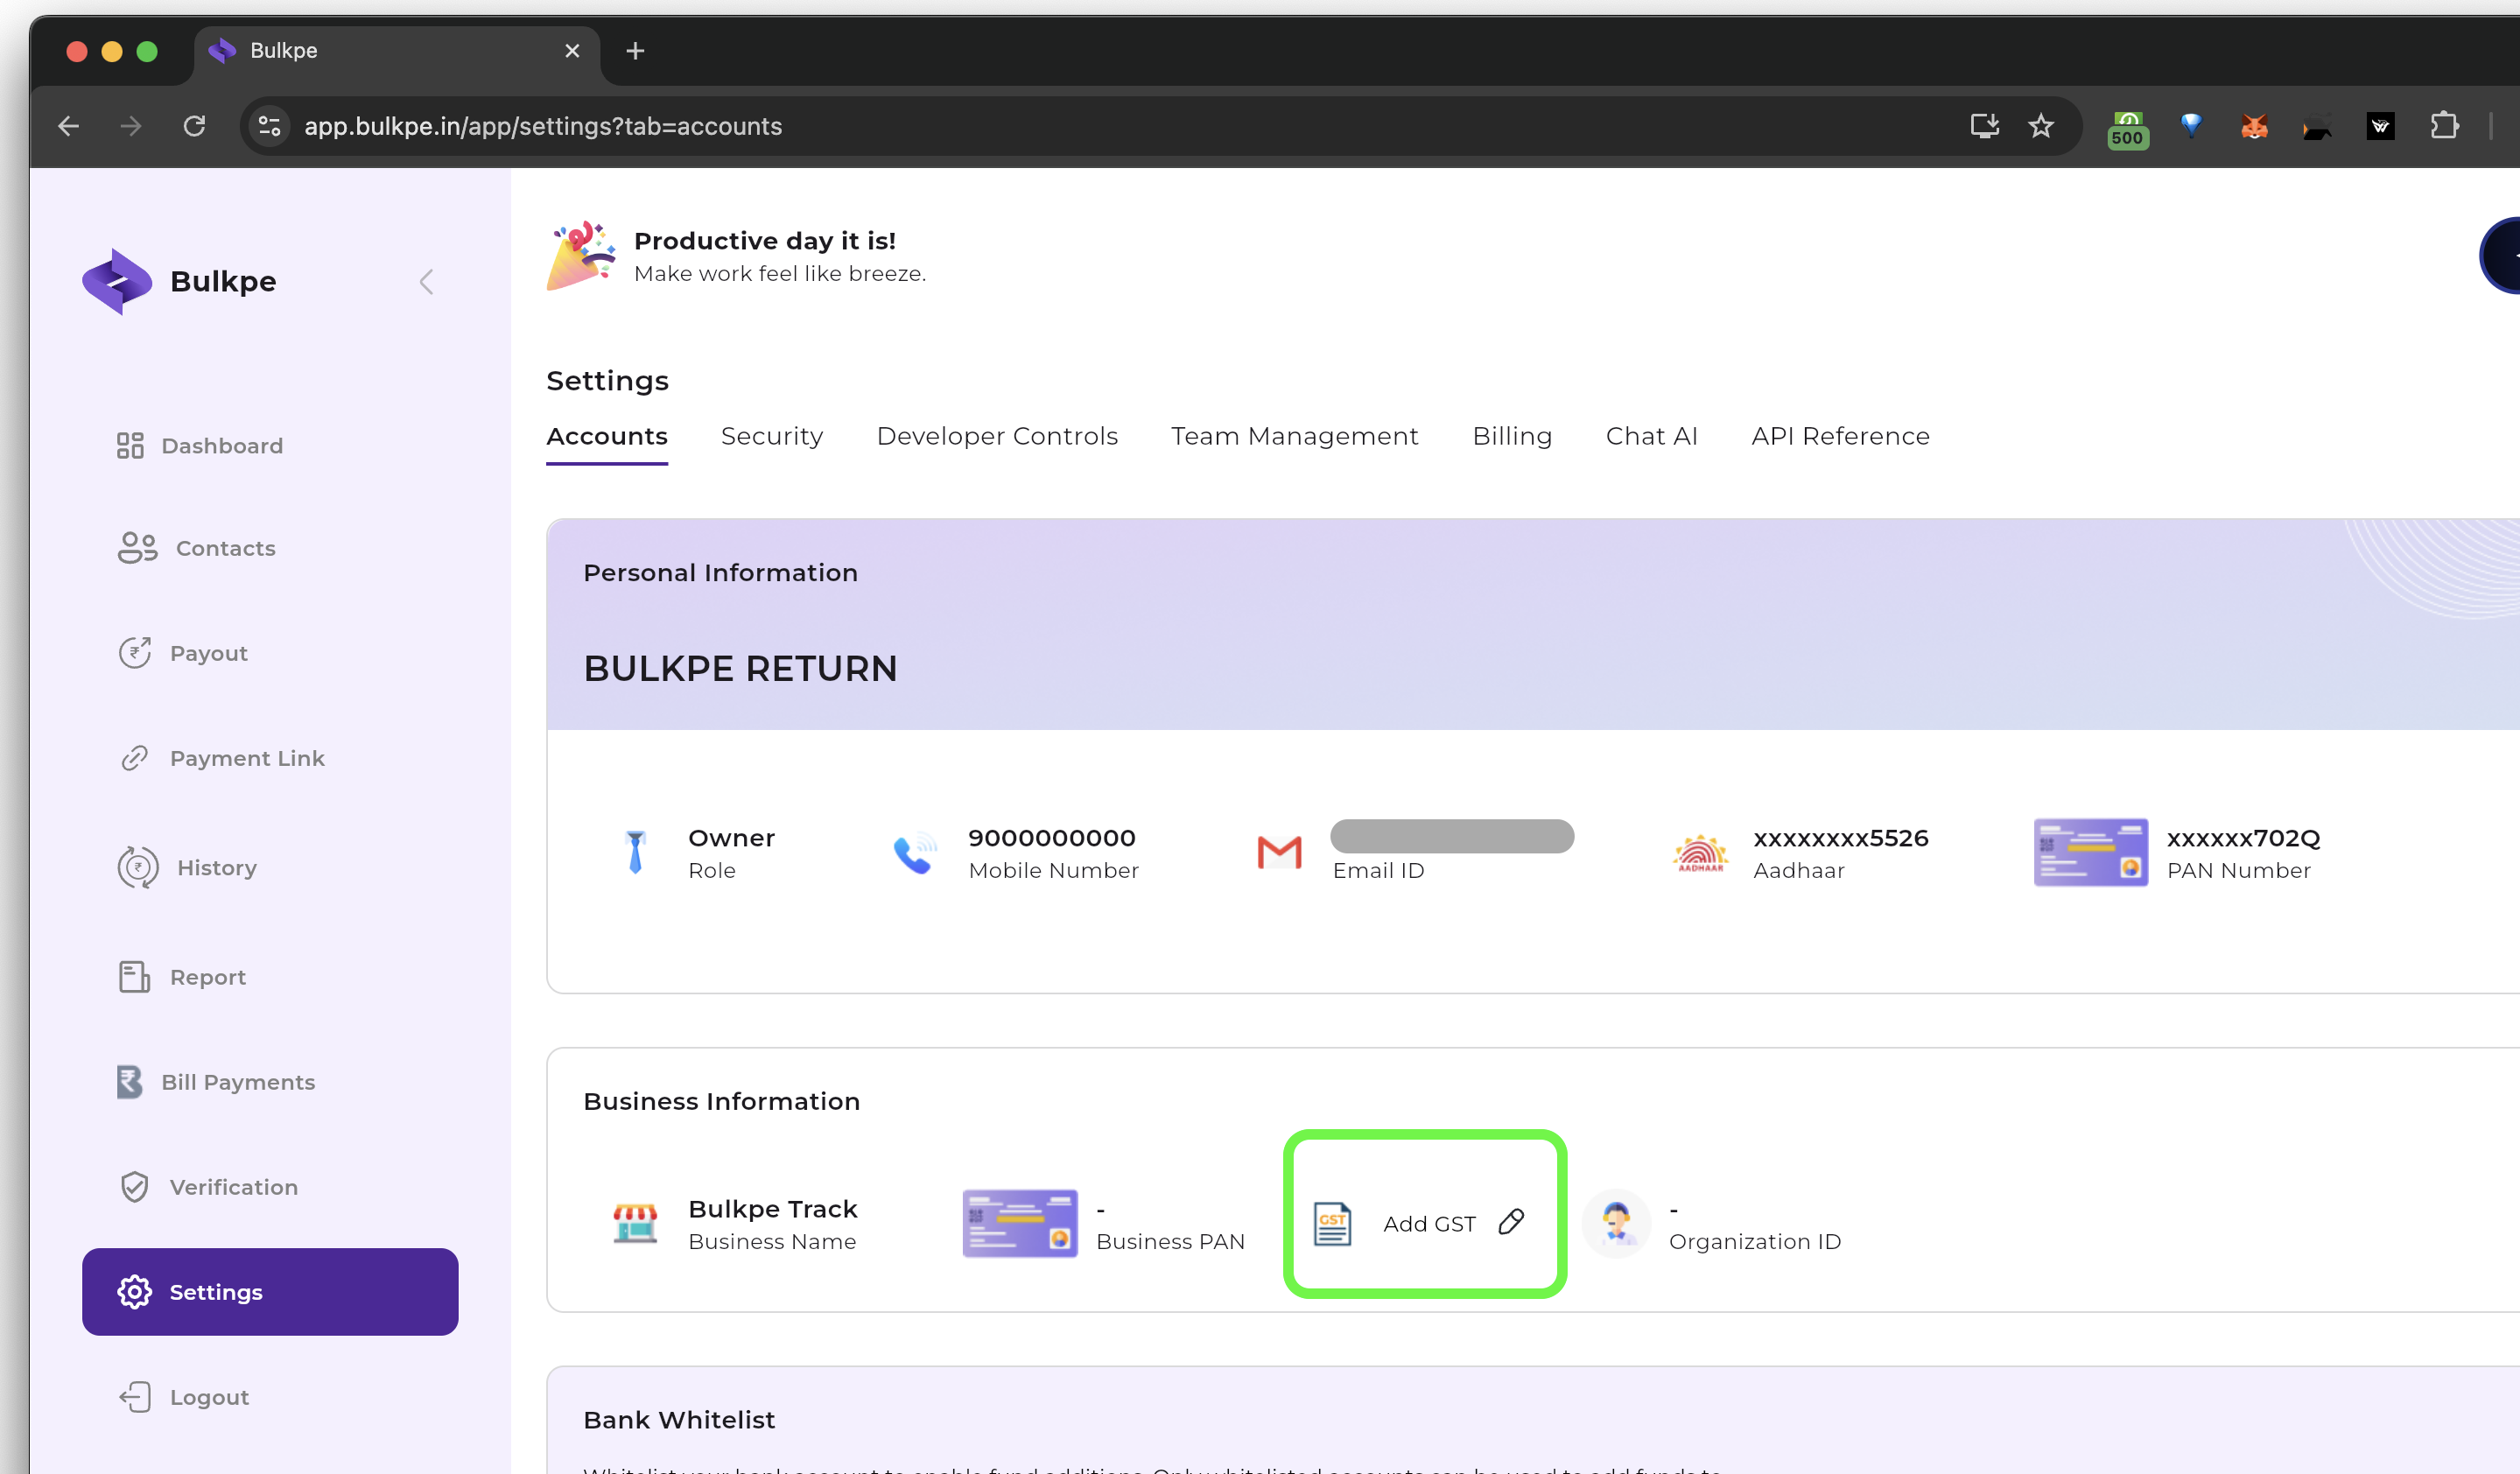The image size is (2520, 1474).
Task: Open the Dashboard from the sidebar
Action: 221,445
